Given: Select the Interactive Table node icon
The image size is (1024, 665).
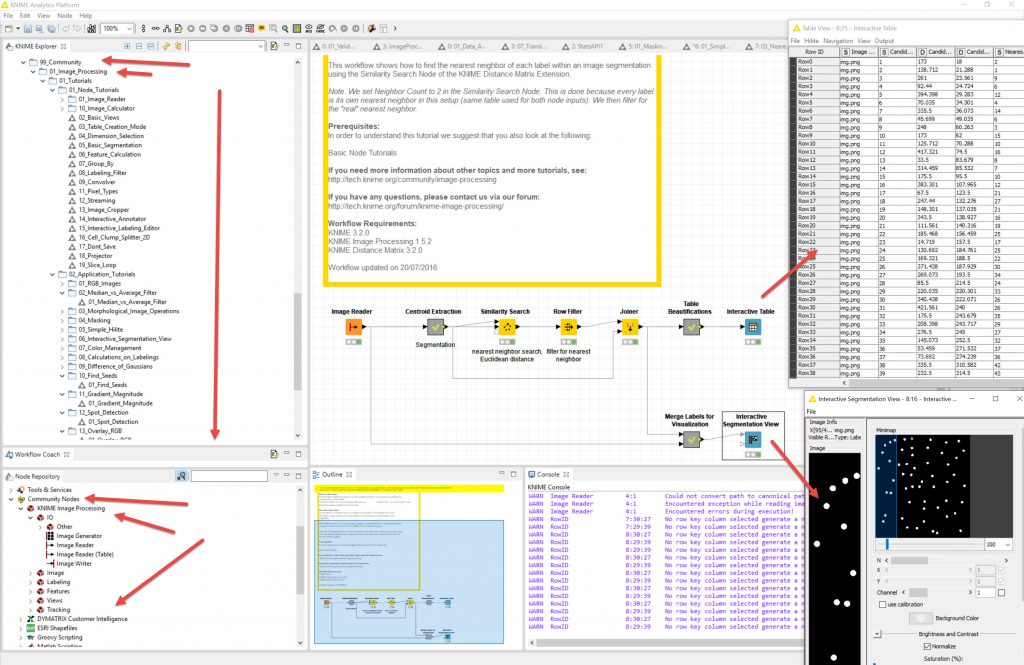Looking at the screenshot, I should click(x=750, y=327).
